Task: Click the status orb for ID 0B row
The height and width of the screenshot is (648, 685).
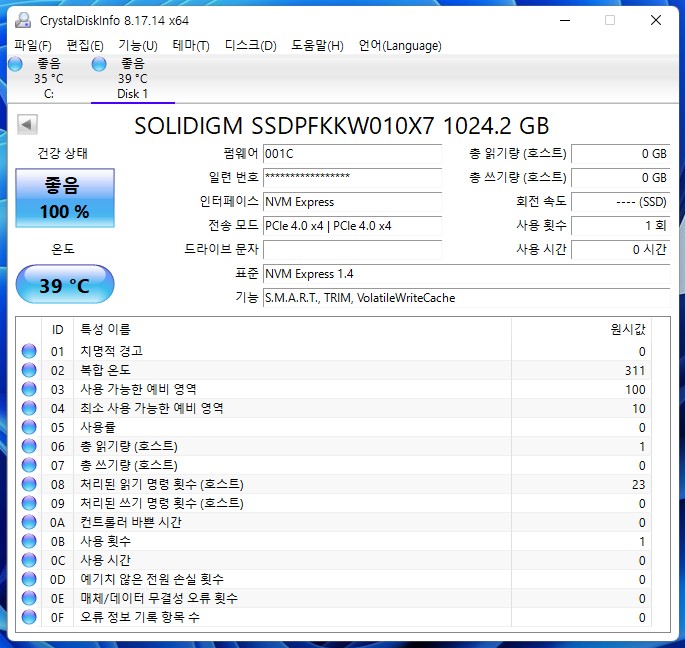Action: [x=29, y=541]
